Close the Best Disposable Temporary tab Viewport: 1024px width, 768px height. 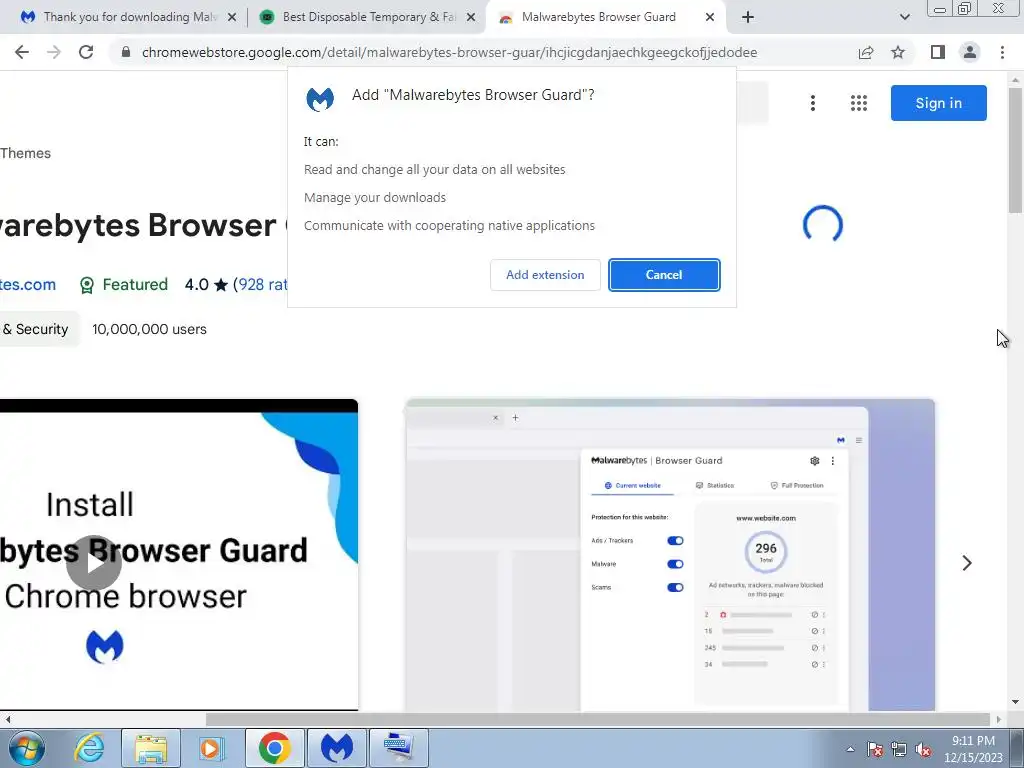(471, 18)
